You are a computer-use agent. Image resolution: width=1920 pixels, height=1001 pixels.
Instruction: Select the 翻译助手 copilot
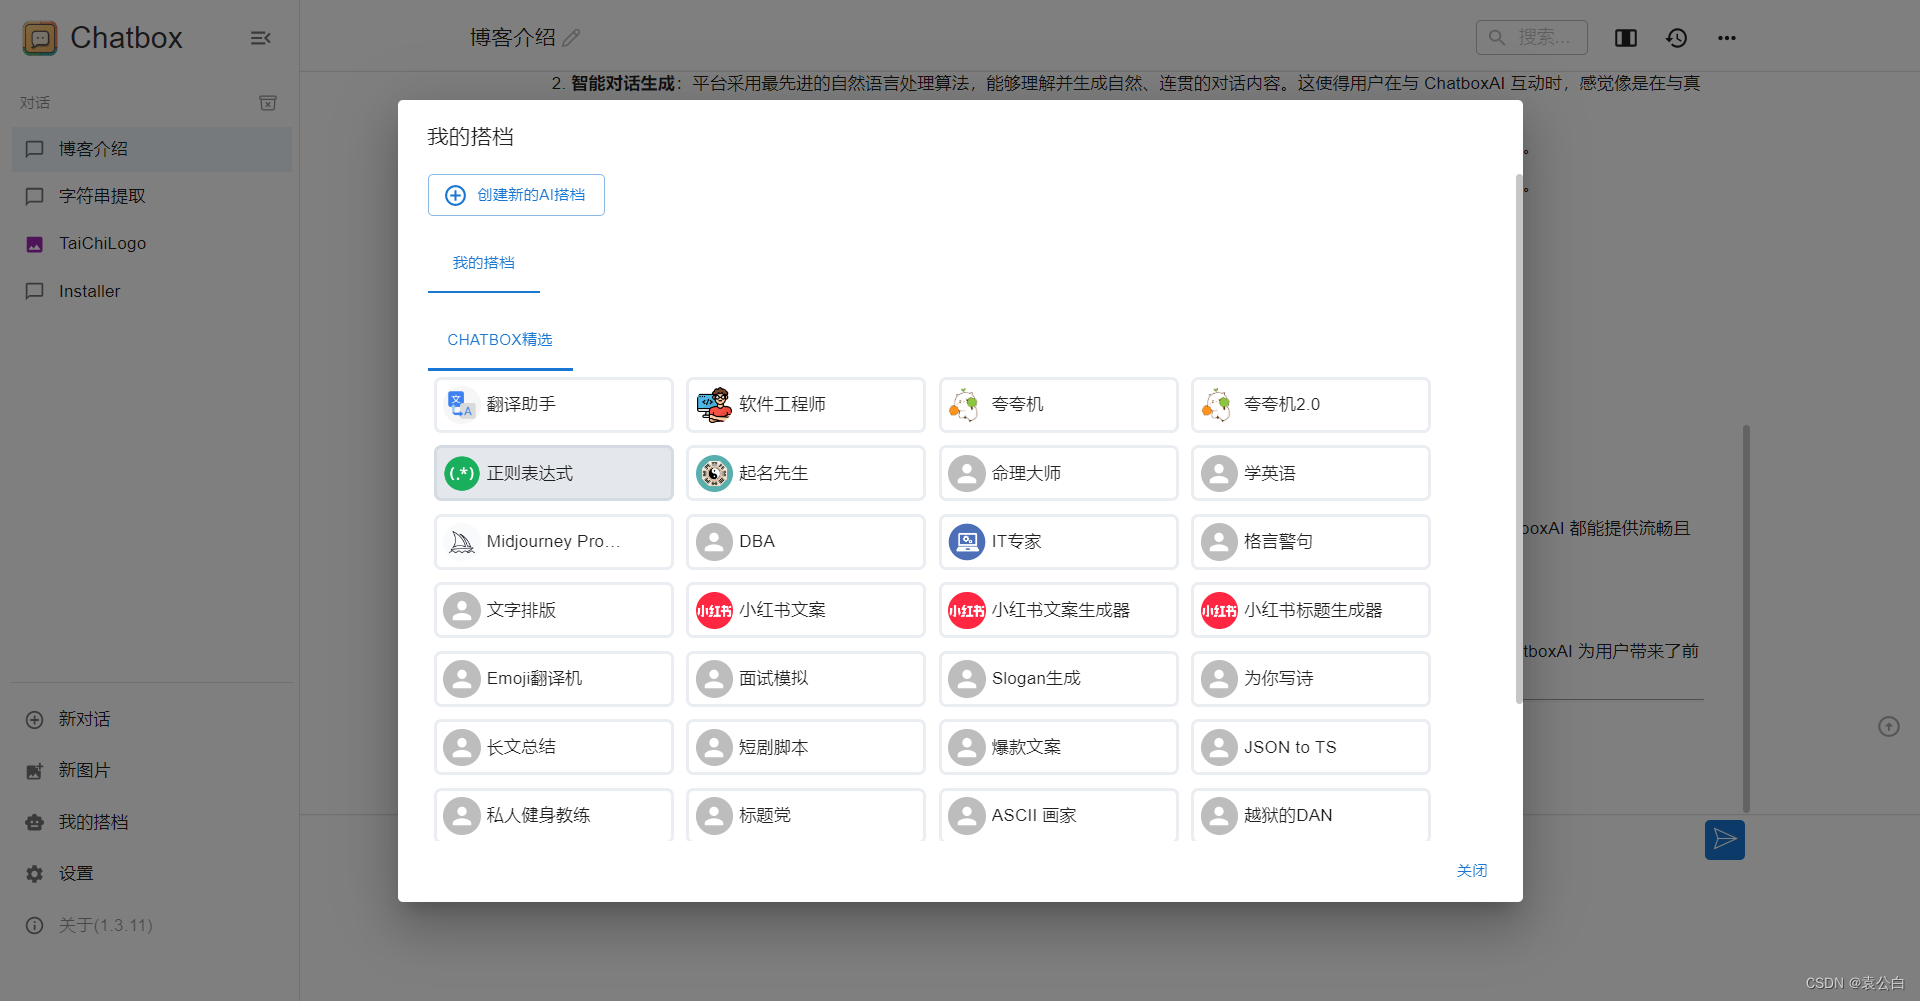(x=554, y=404)
